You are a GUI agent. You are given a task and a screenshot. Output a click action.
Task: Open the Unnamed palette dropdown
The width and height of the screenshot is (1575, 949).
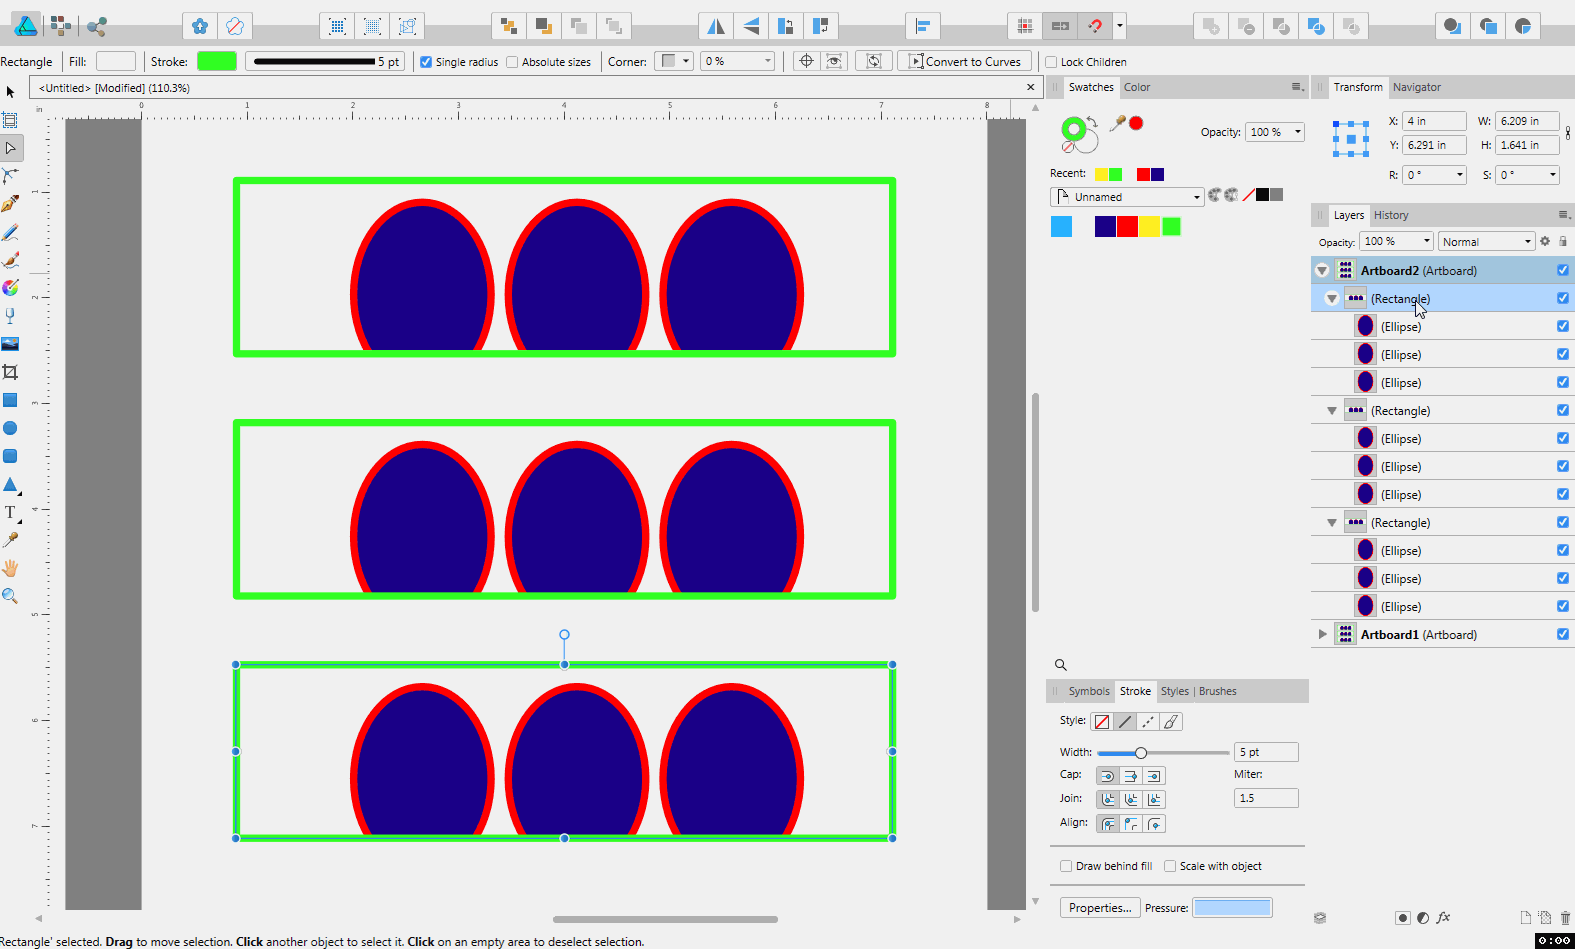point(1127,197)
